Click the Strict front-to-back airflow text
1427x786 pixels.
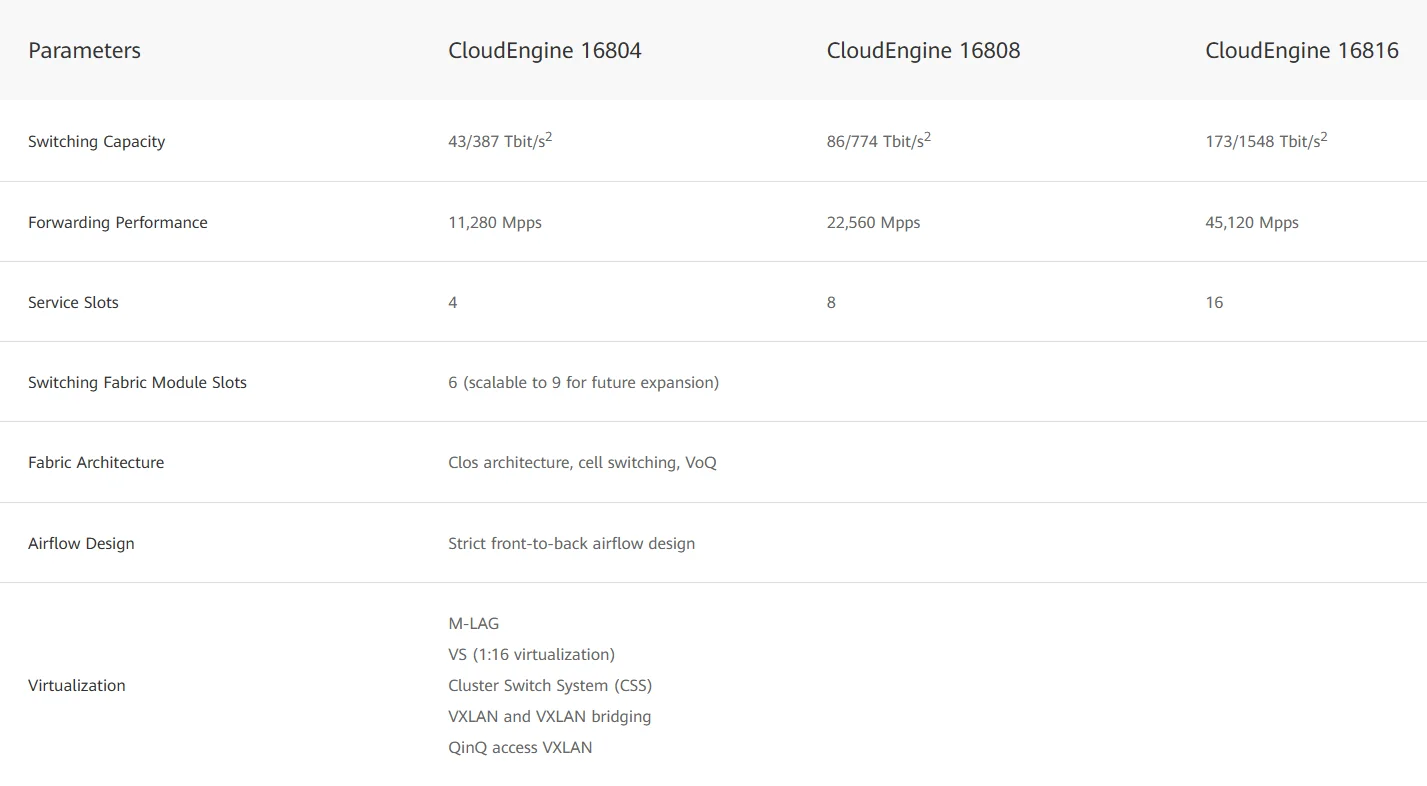click(571, 543)
